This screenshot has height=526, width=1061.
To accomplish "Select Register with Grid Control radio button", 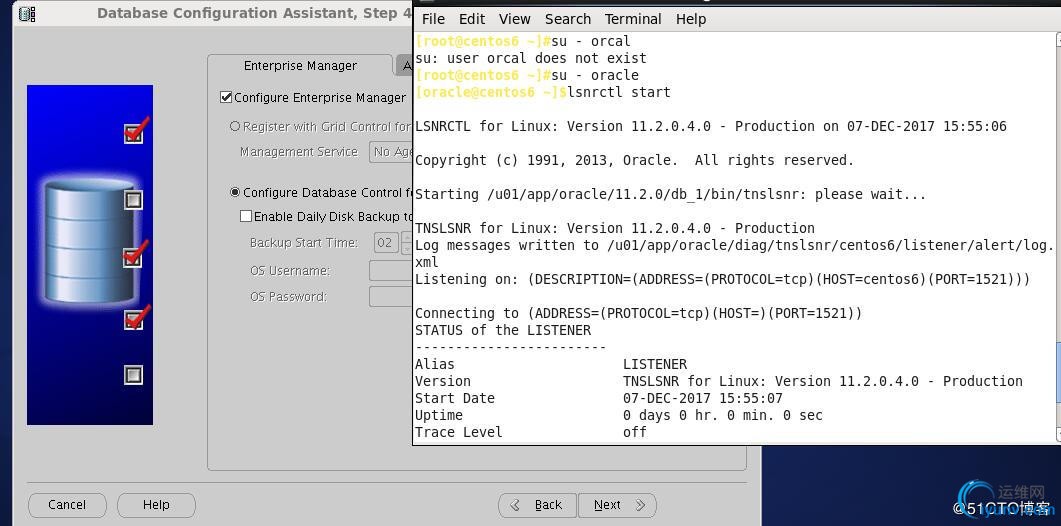I will tap(235, 127).
